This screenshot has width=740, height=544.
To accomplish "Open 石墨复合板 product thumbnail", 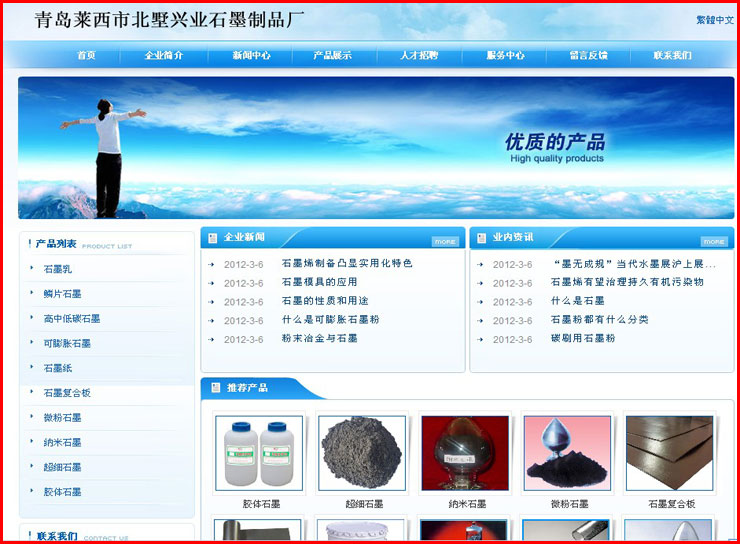I will point(669,453).
